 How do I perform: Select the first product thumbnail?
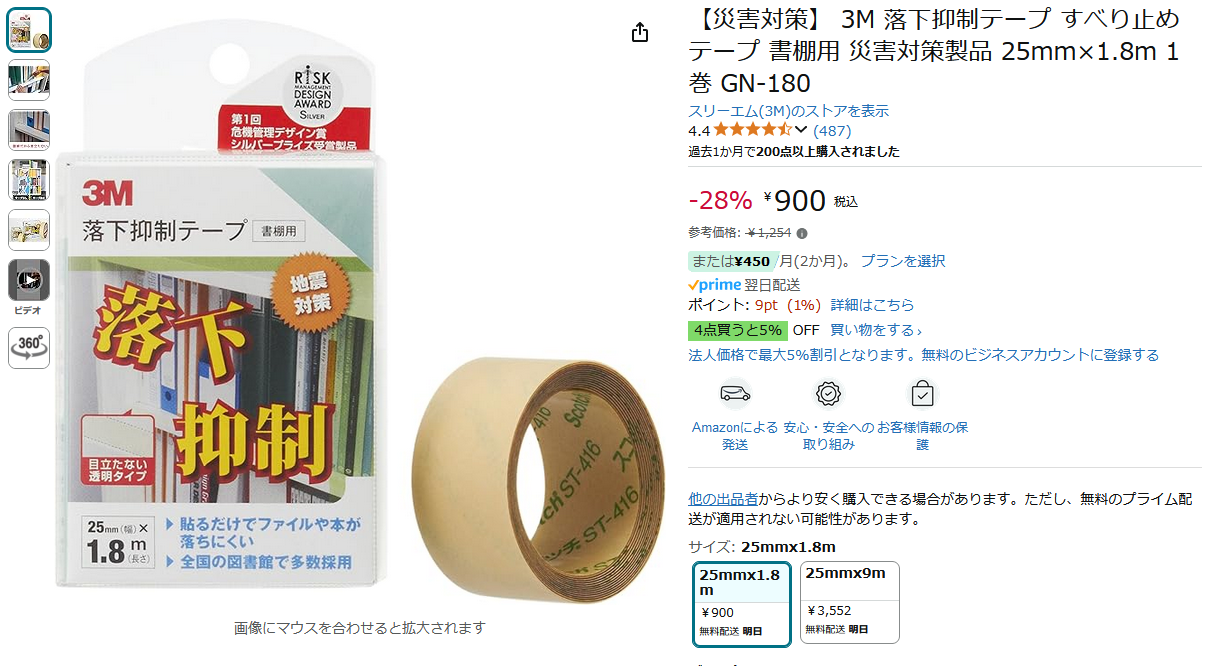pos(29,30)
